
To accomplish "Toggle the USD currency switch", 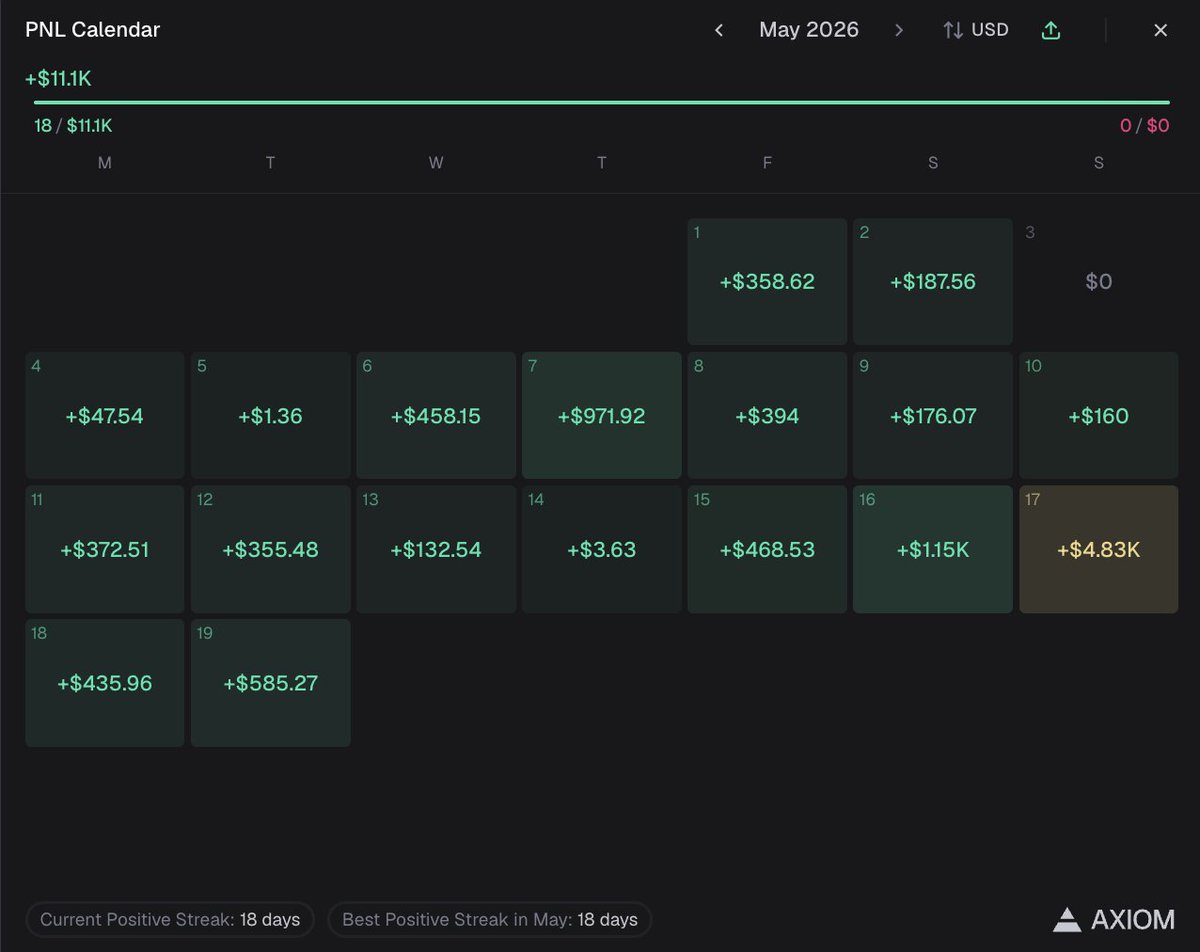I will click(976, 30).
